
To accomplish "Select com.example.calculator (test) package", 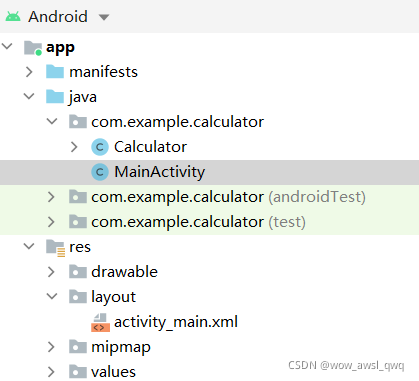I will (x=198, y=222).
